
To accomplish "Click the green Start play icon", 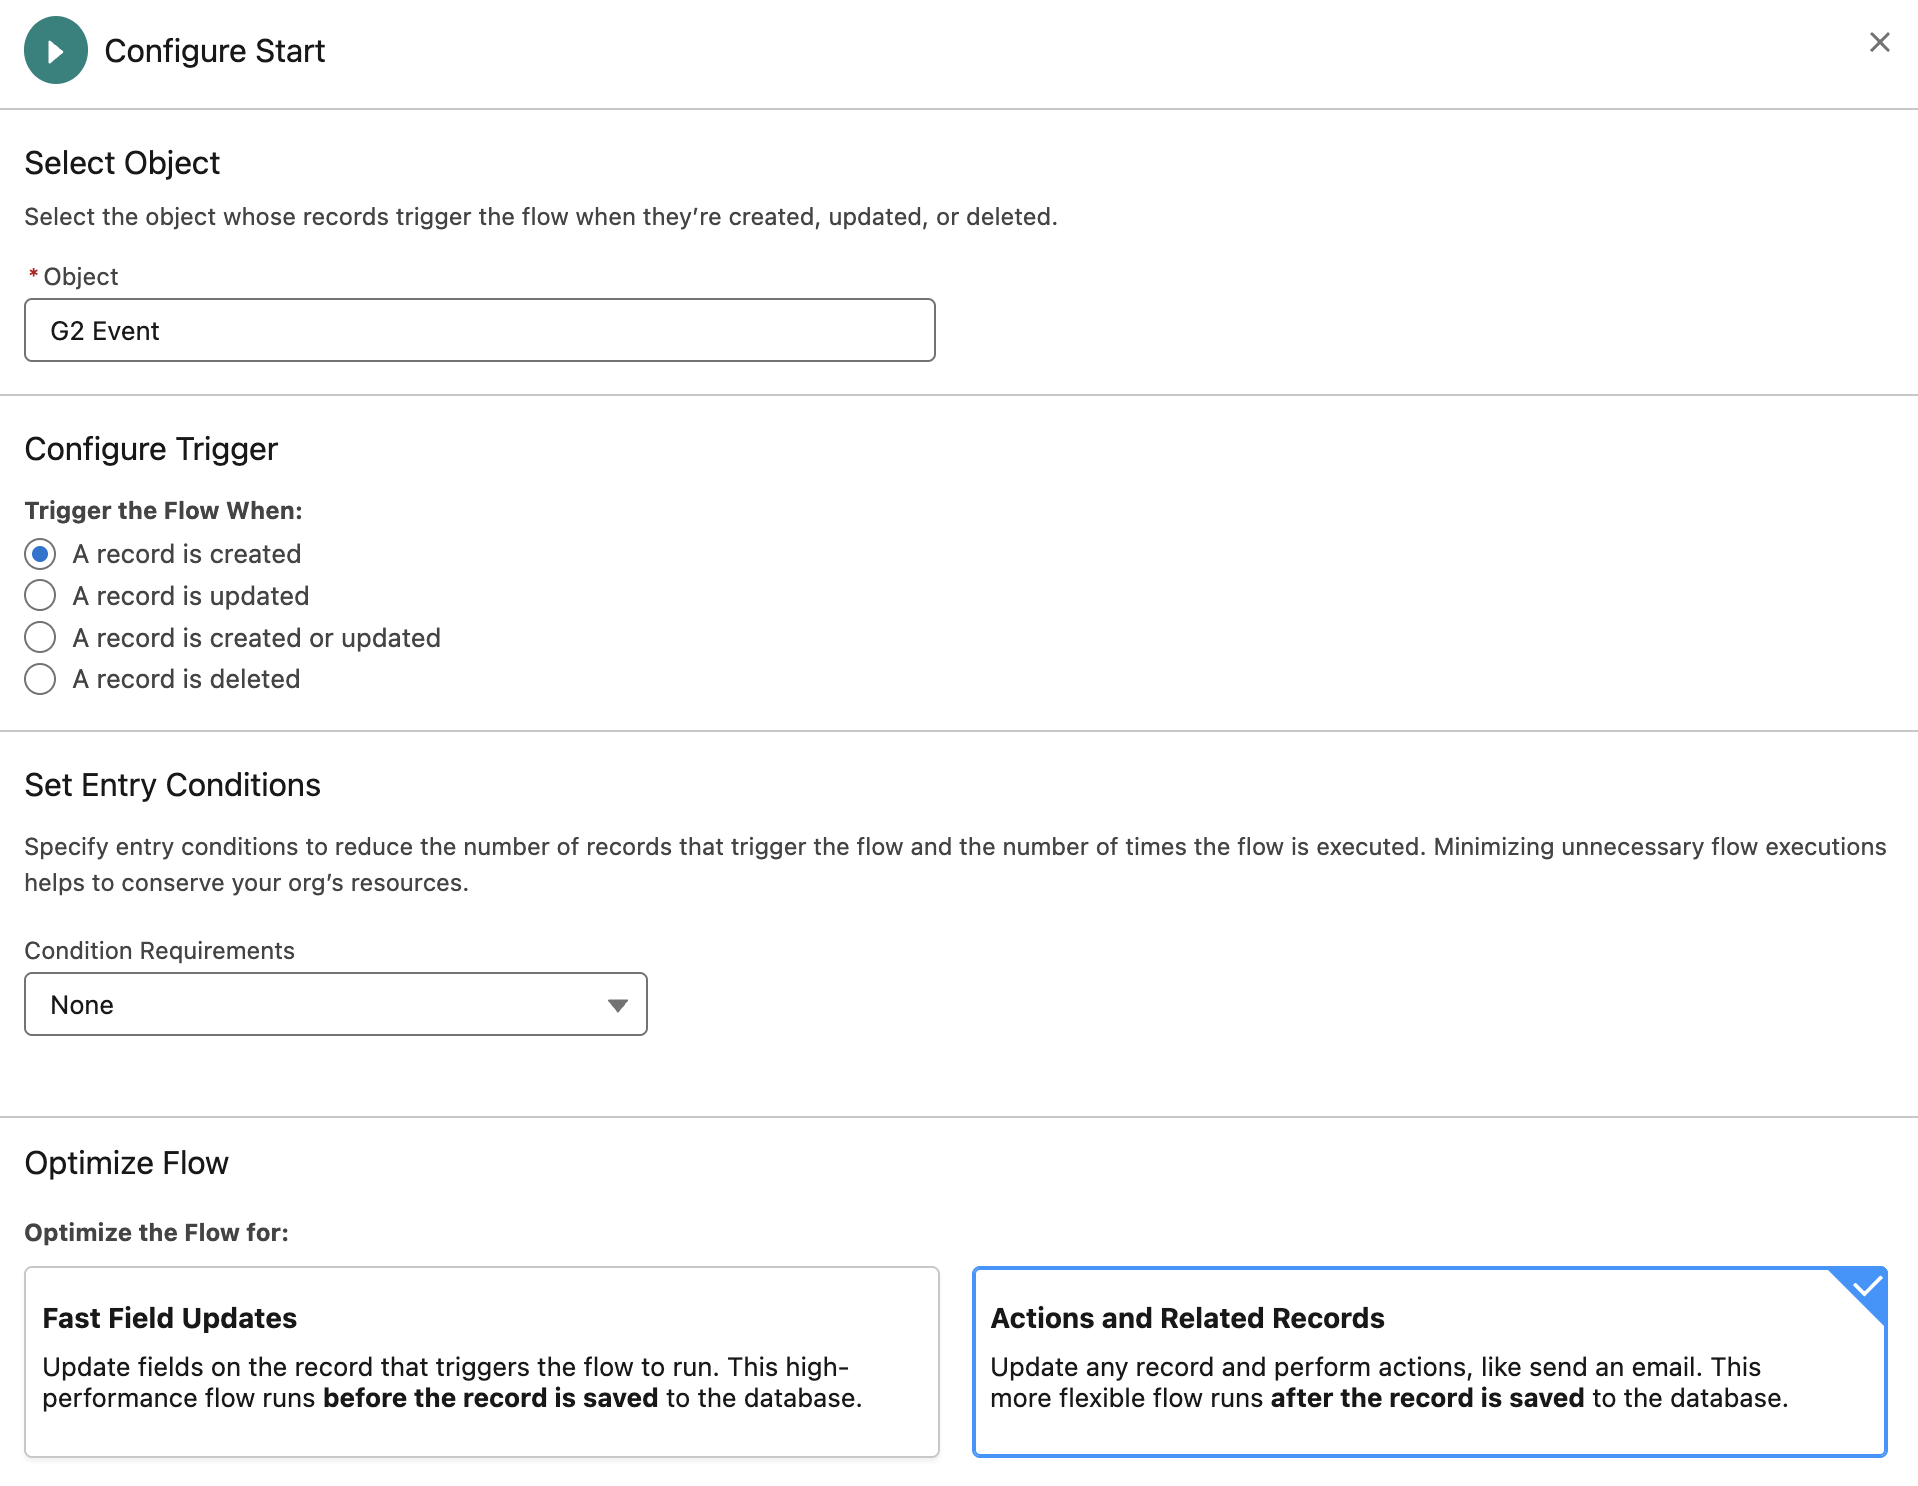I will (x=56, y=50).
